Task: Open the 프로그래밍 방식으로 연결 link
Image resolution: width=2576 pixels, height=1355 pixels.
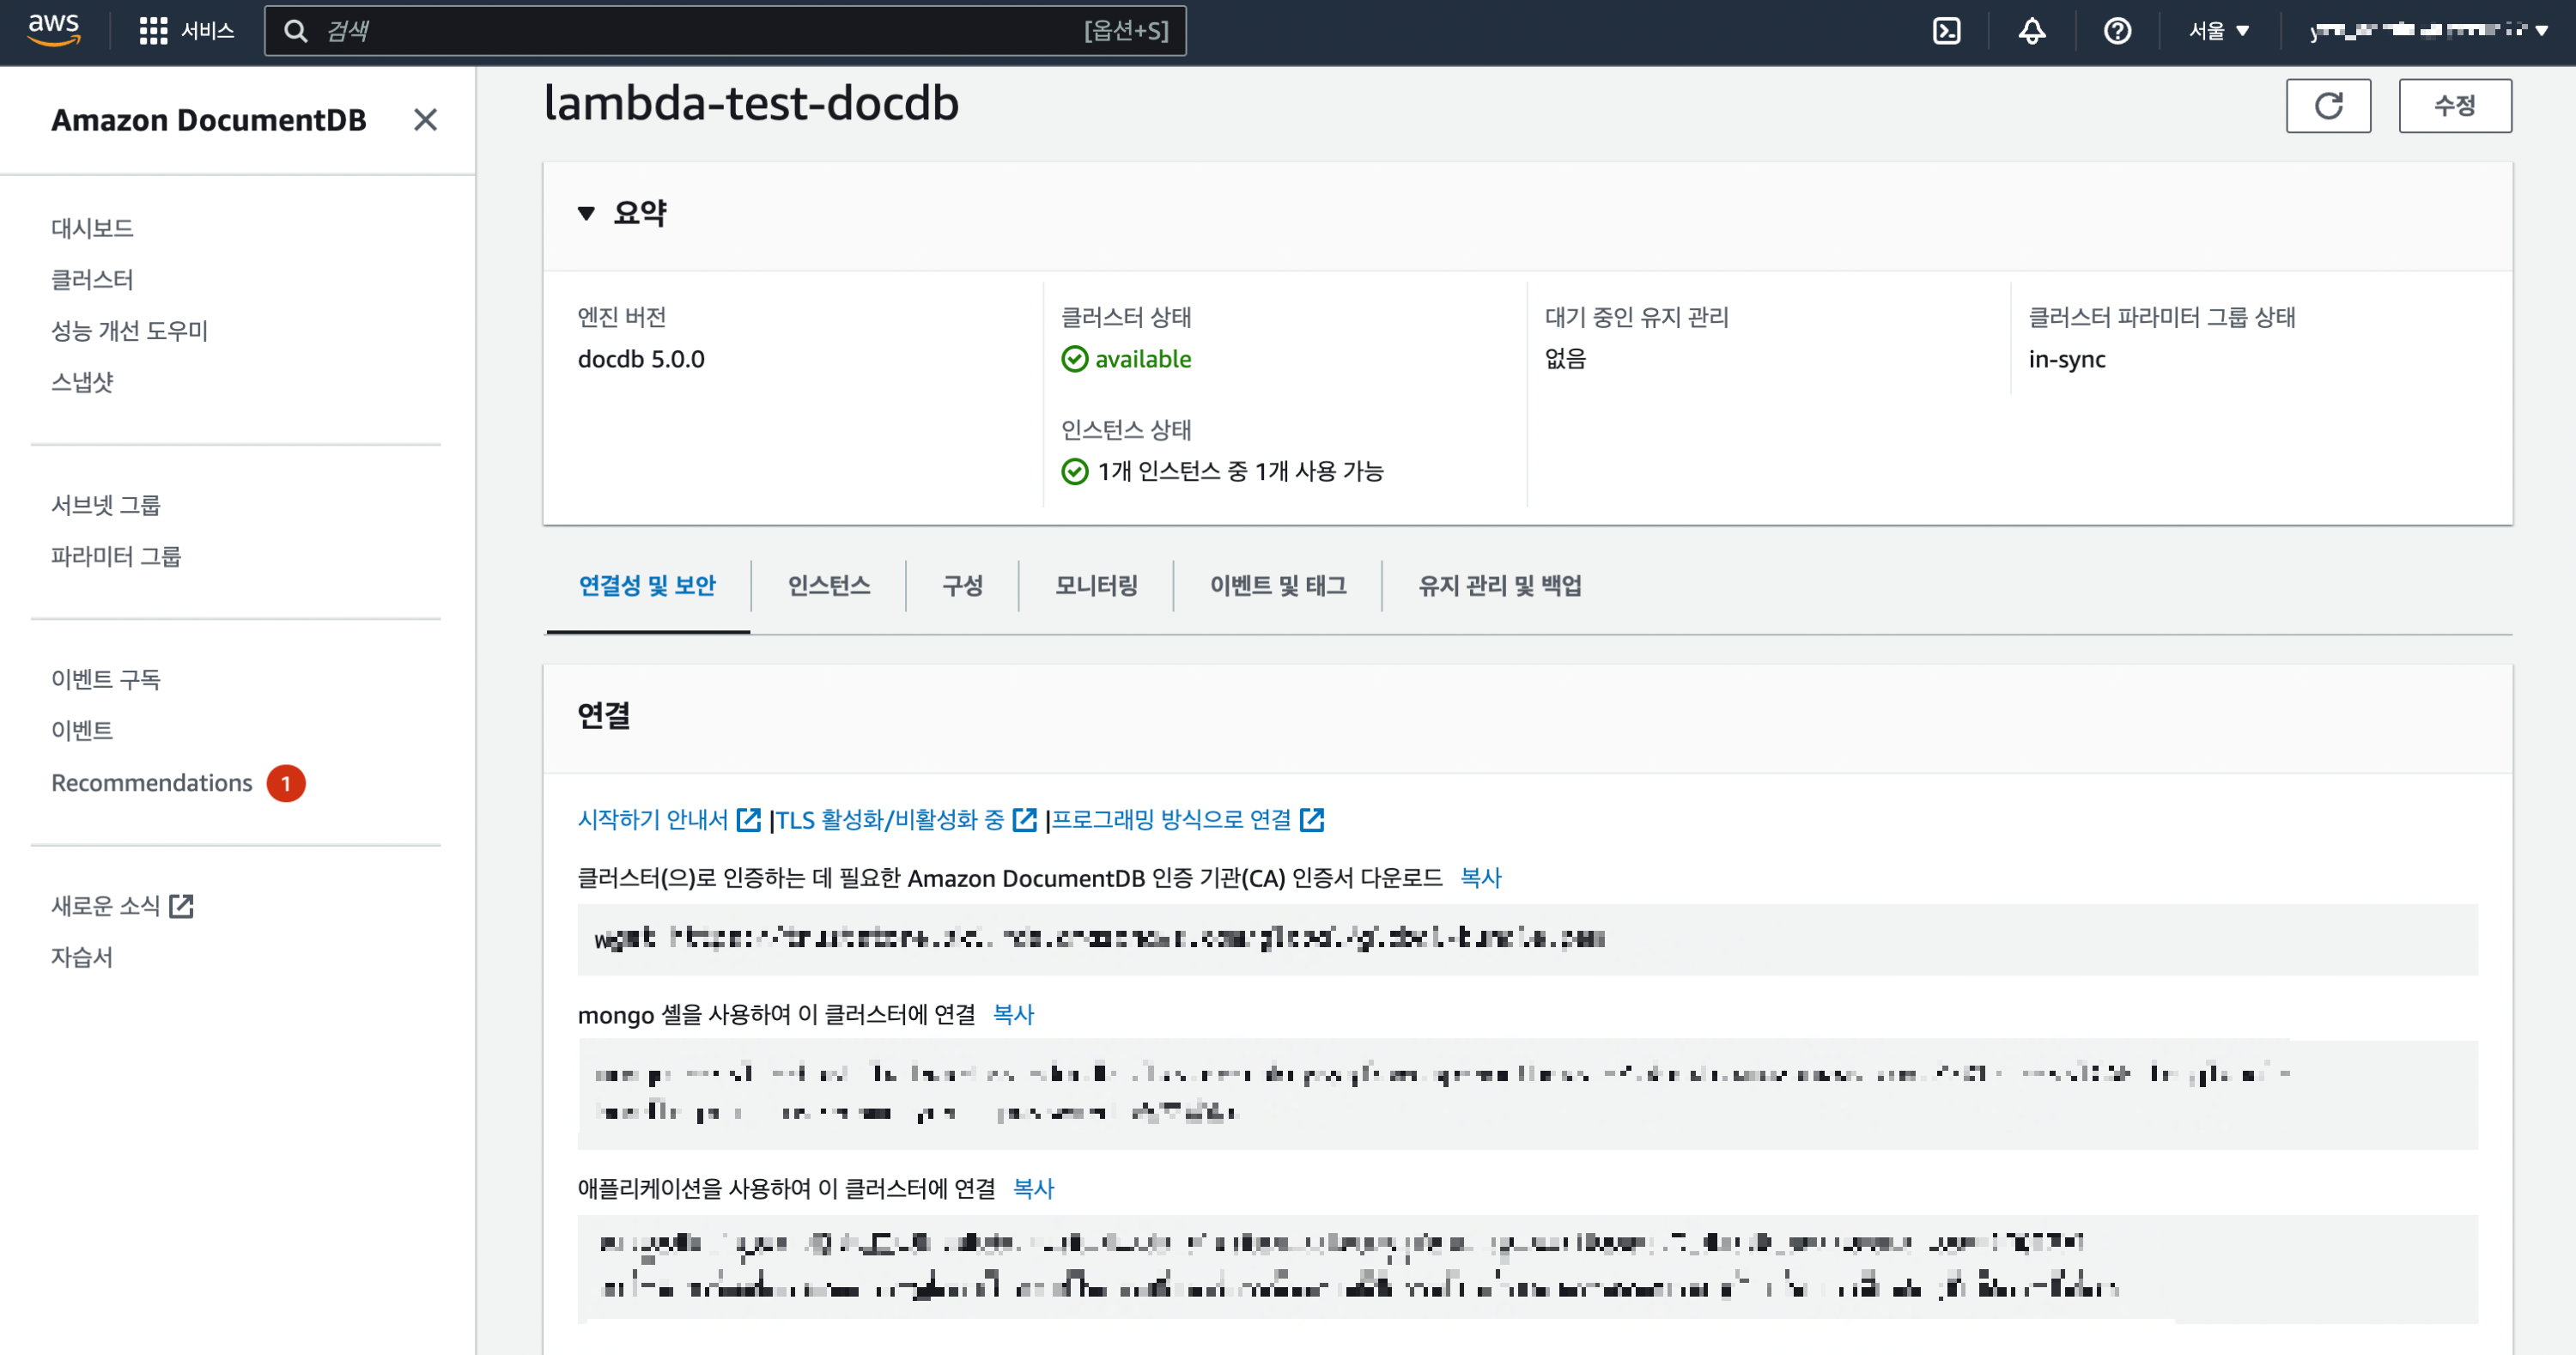Action: 1171,820
